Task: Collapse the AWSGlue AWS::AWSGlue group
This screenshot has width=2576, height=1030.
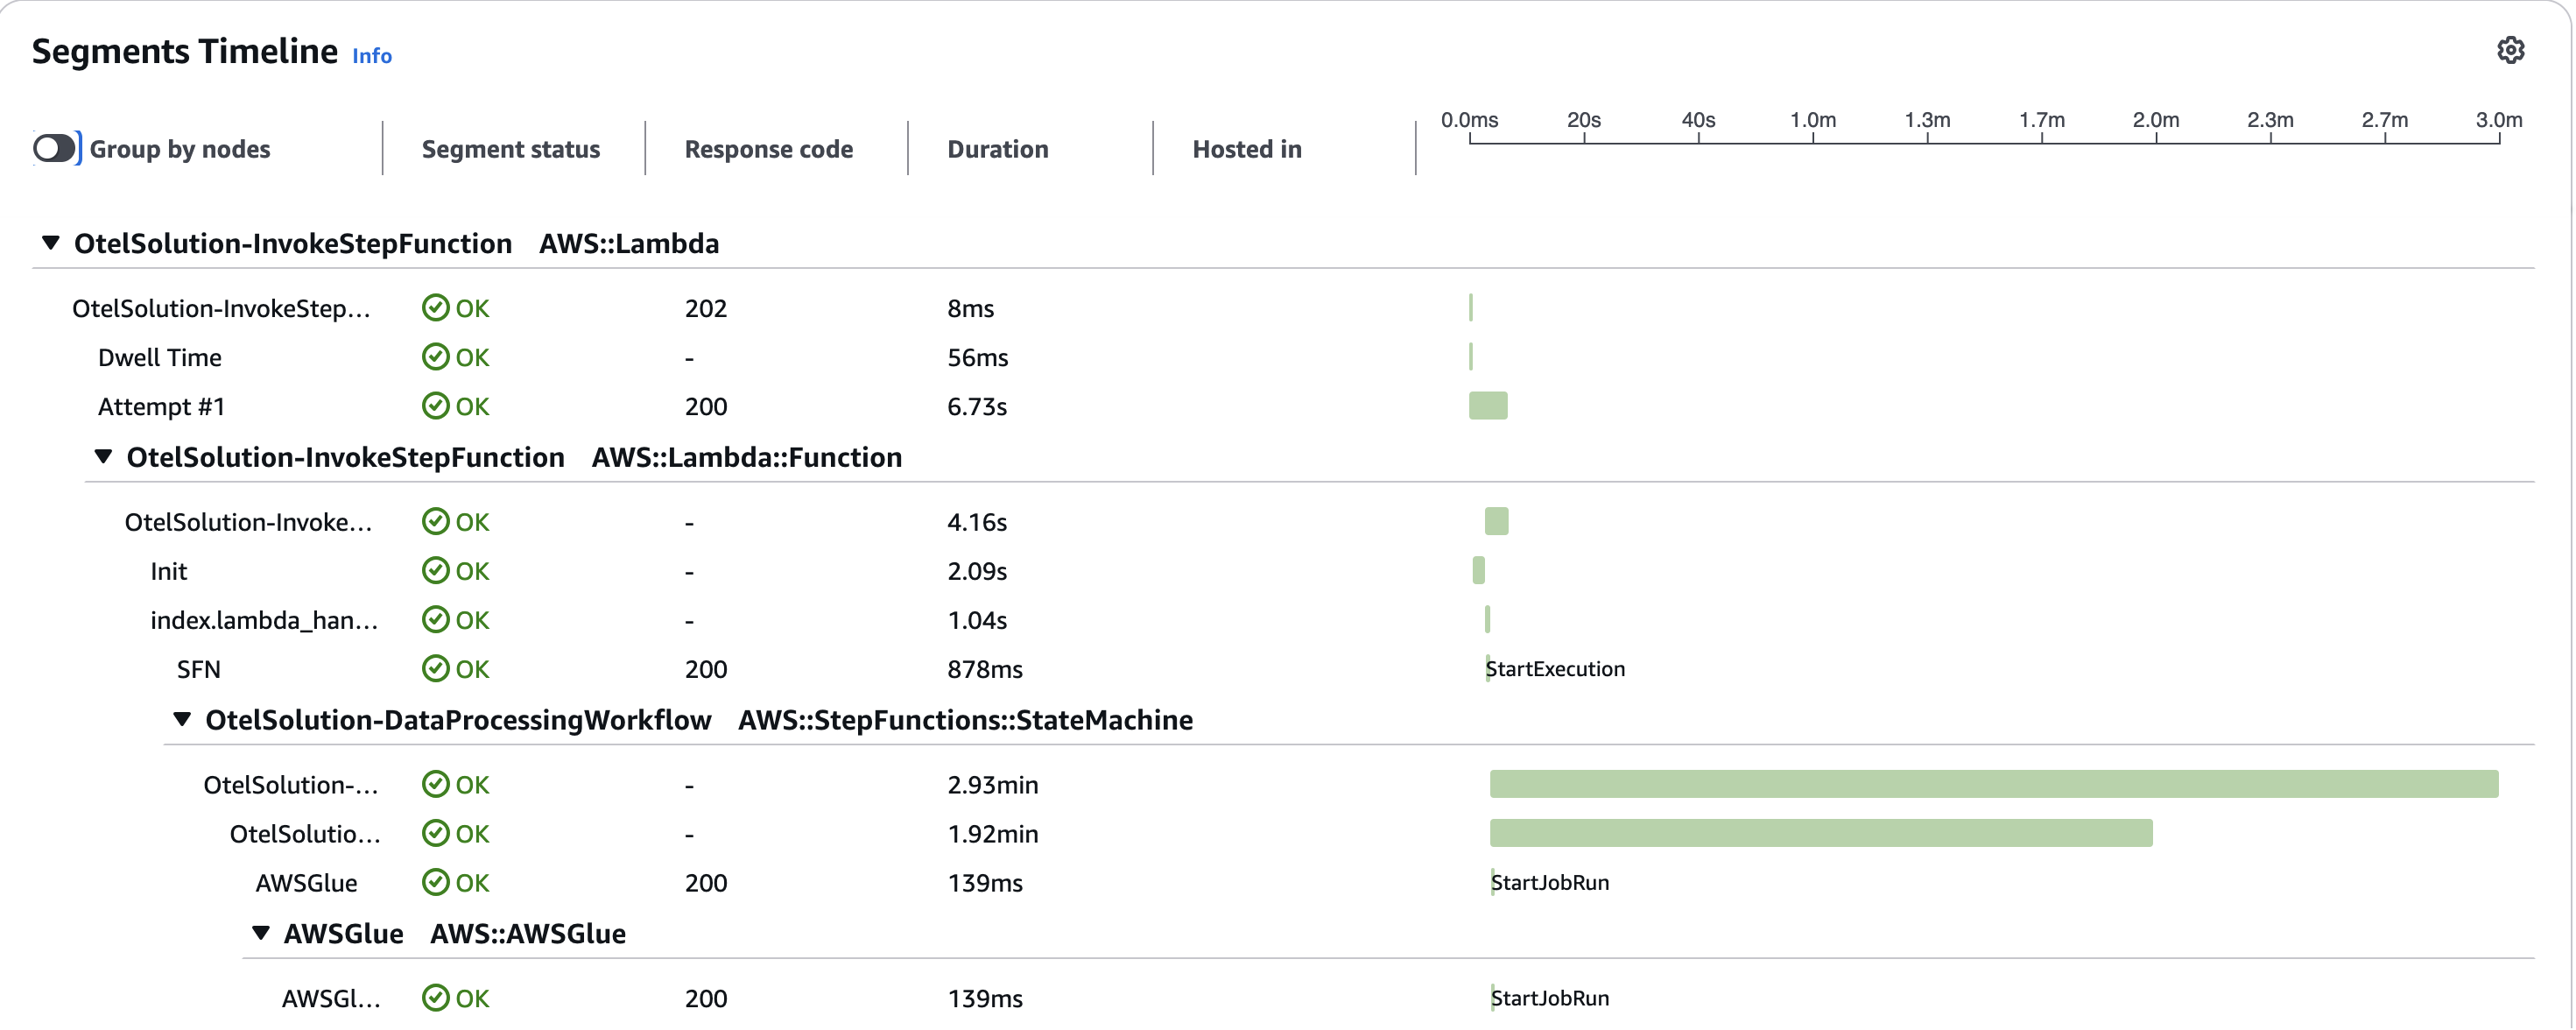Action: coord(261,933)
